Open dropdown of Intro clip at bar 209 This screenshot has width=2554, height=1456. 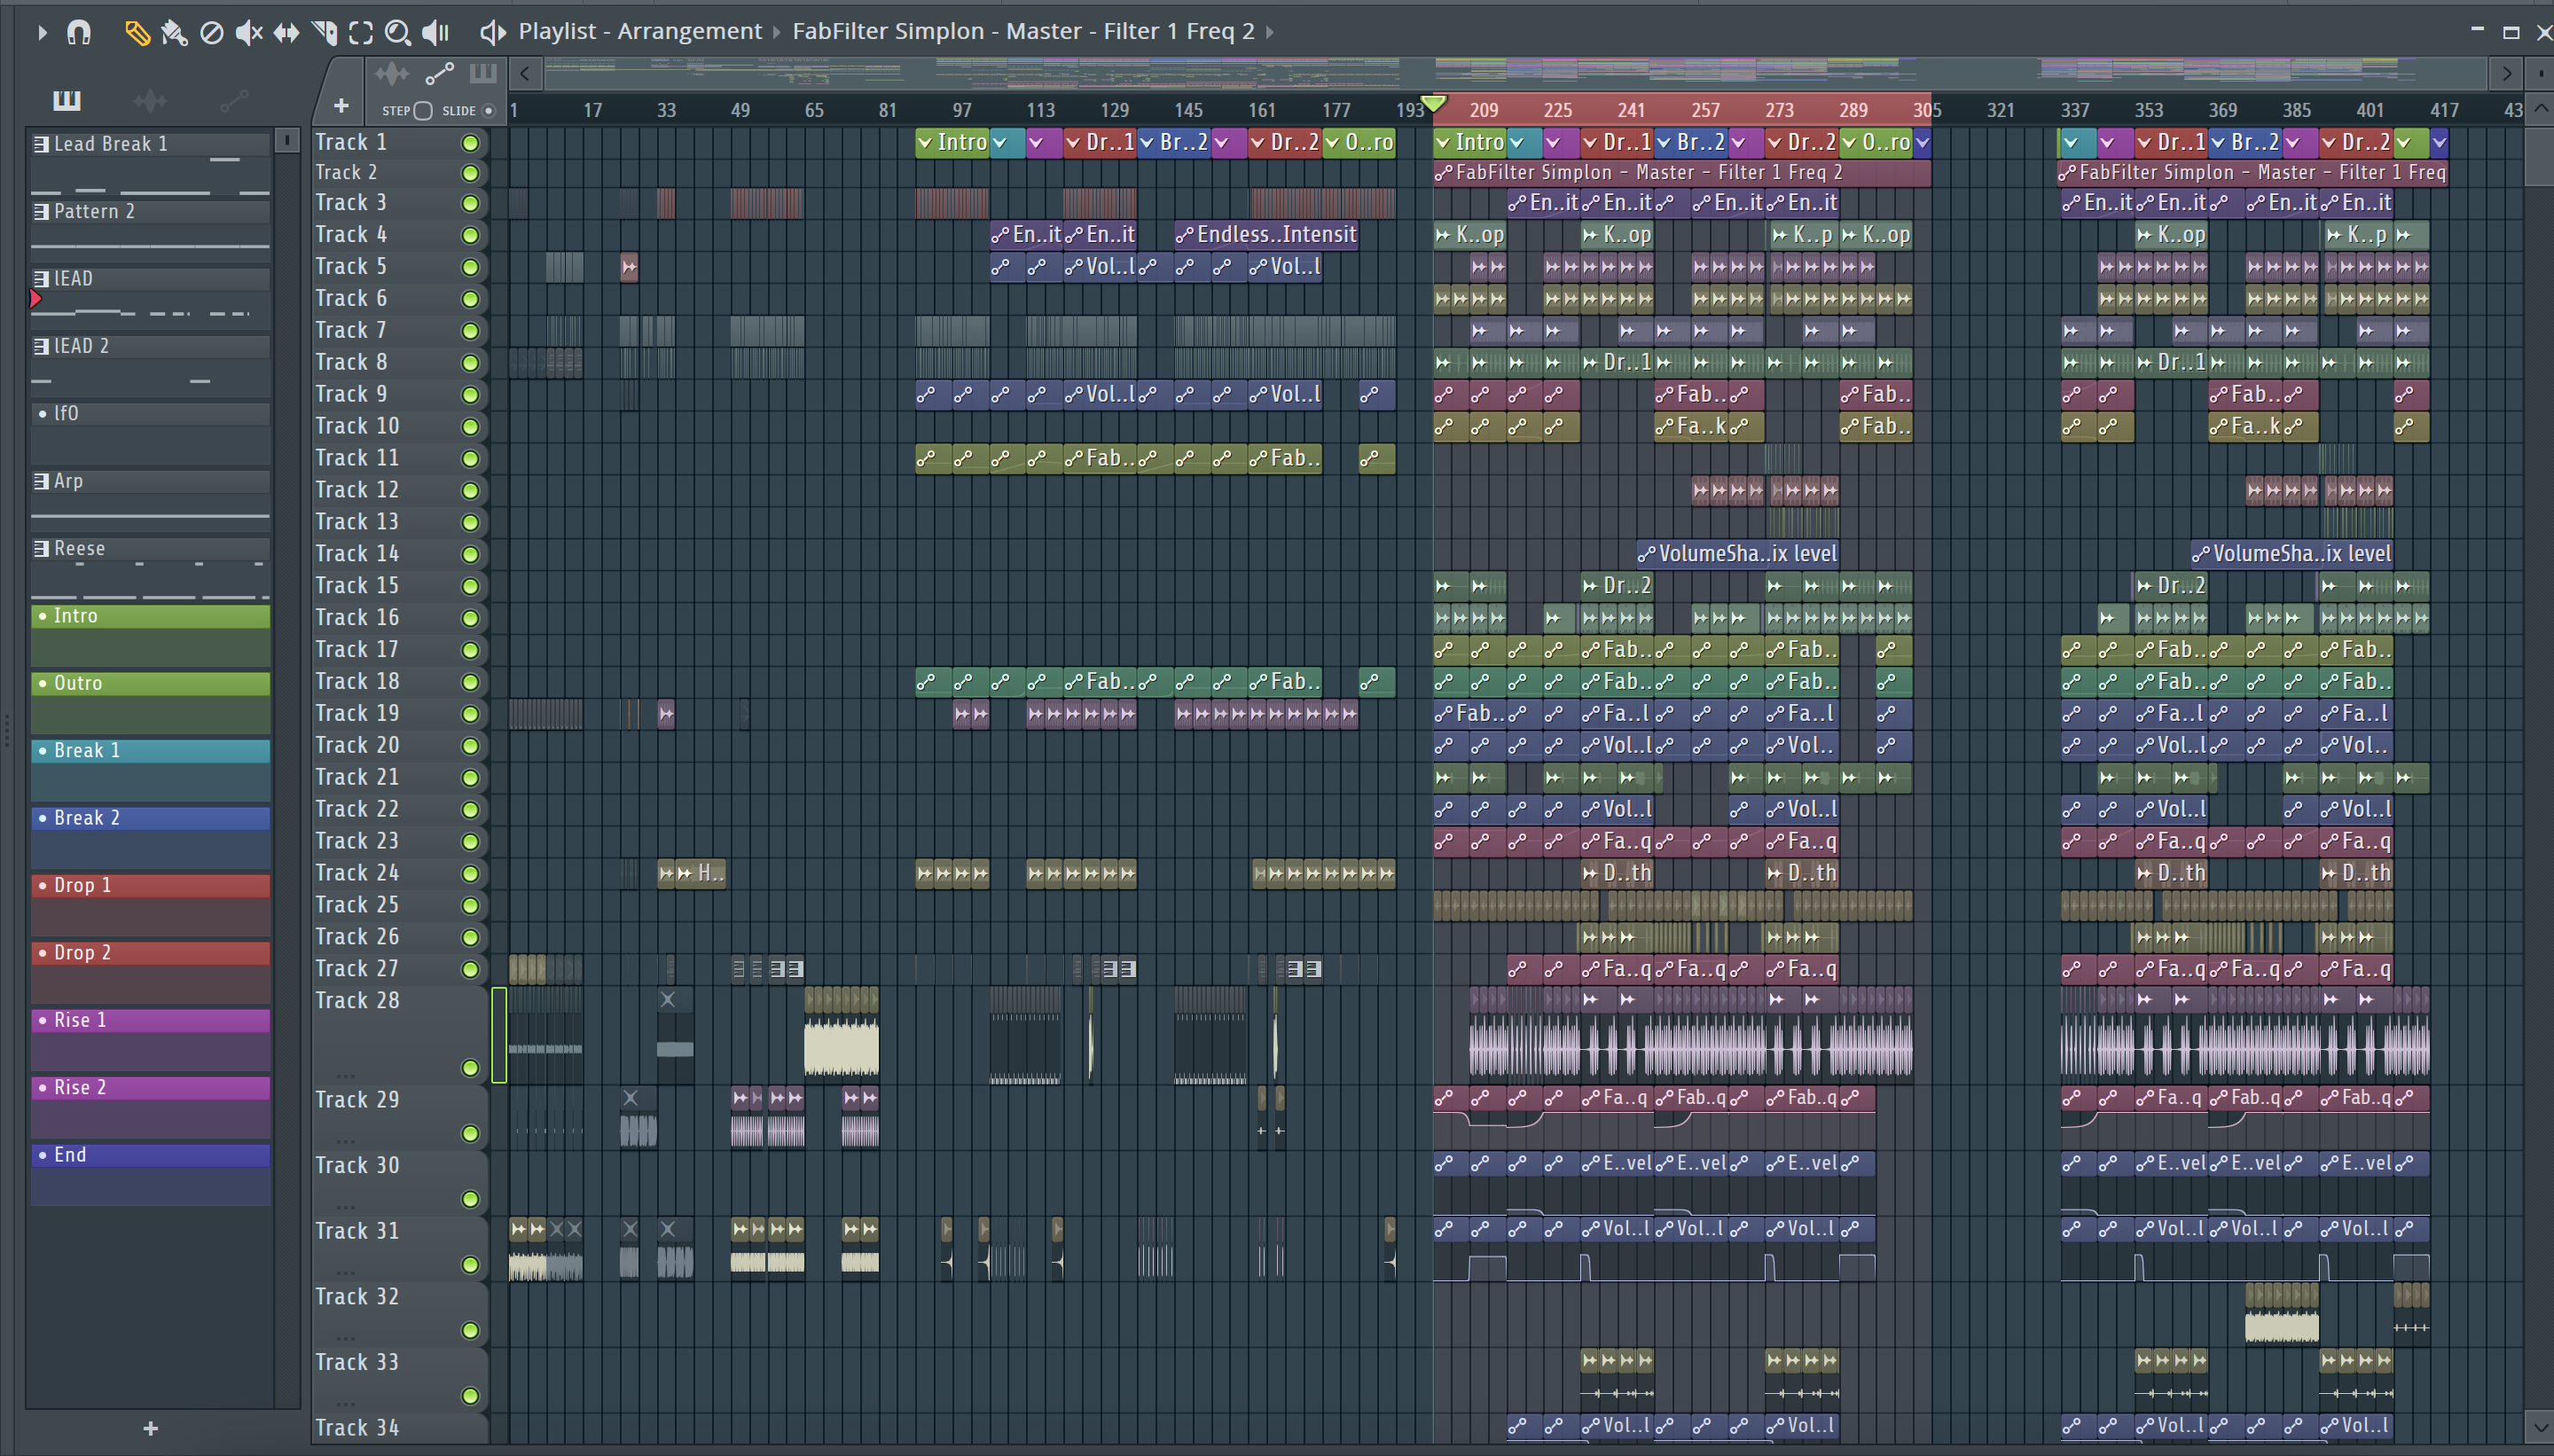[x=1443, y=143]
